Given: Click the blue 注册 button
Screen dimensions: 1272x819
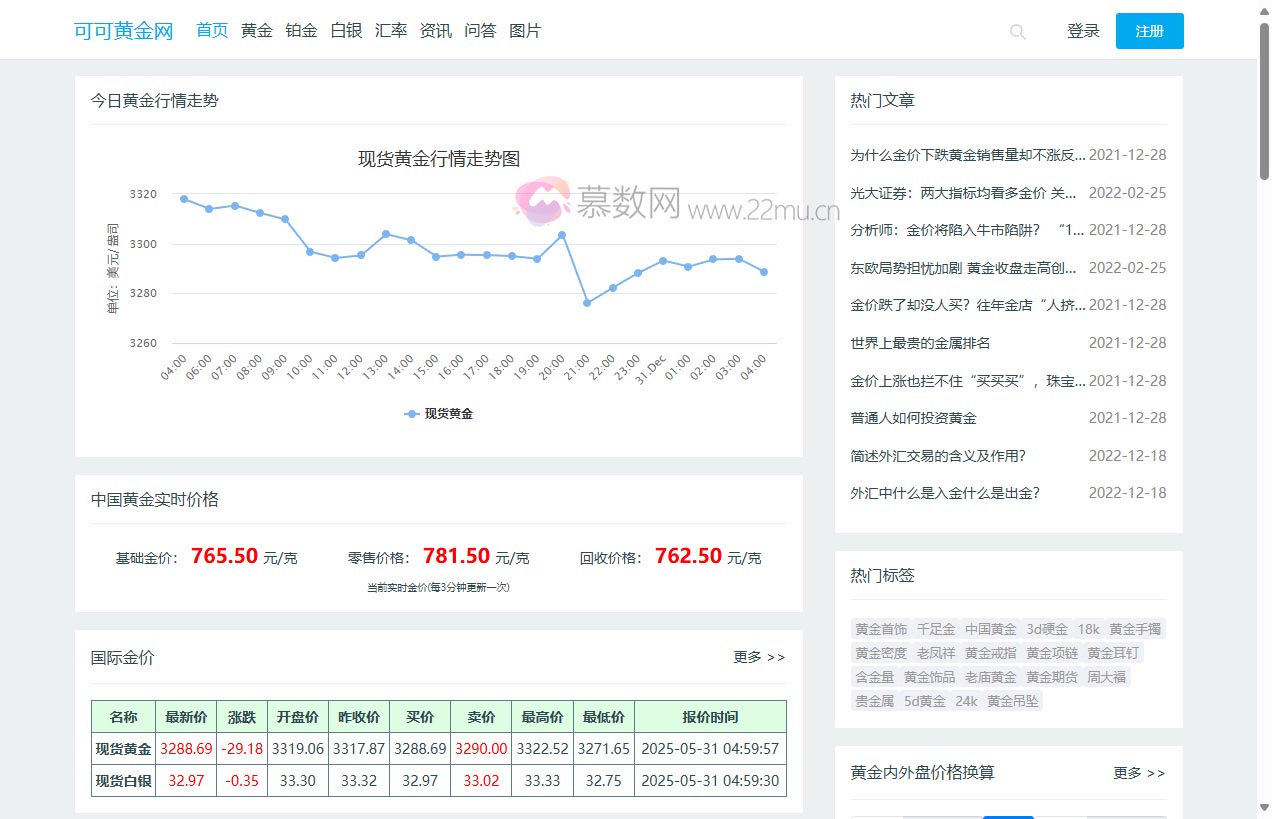Looking at the screenshot, I should pos(1149,31).
